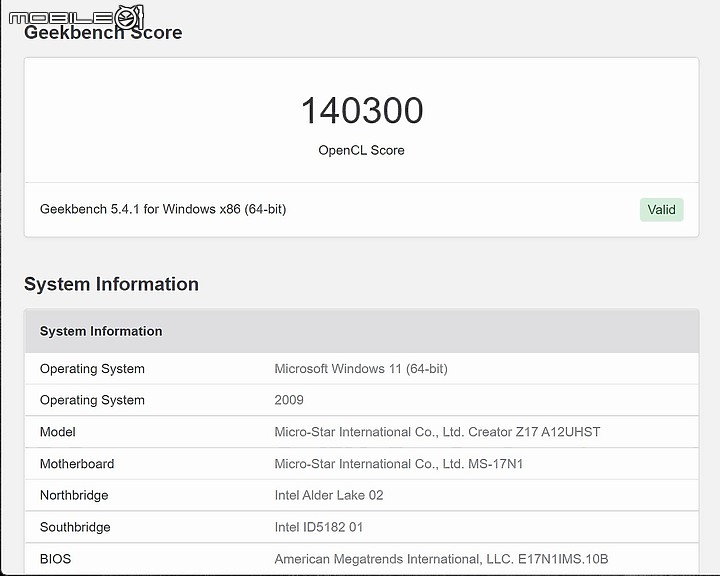The image size is (720, 576).
Task: Click the Northbridge row label
Action: (74, 496)
